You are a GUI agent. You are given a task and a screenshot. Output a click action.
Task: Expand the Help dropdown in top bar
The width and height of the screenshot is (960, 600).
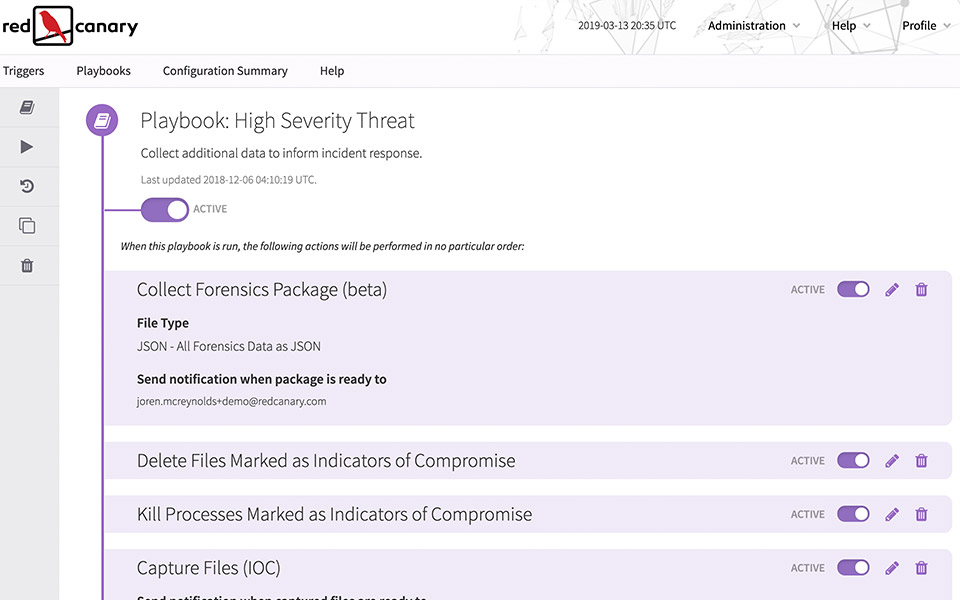(850, 26)
